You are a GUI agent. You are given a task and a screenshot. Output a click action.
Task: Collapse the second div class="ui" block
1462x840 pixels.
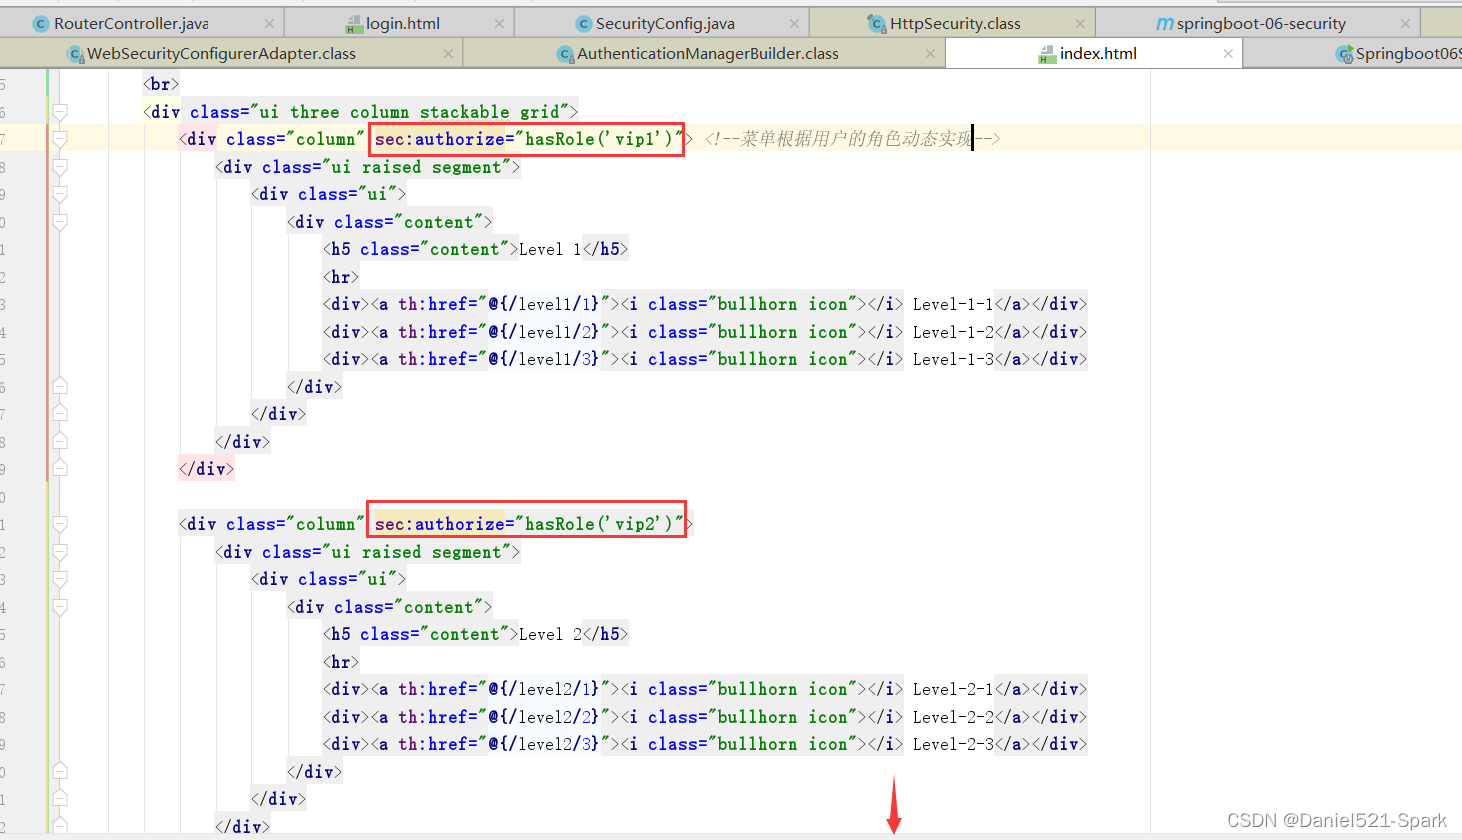tap(59, 579)
